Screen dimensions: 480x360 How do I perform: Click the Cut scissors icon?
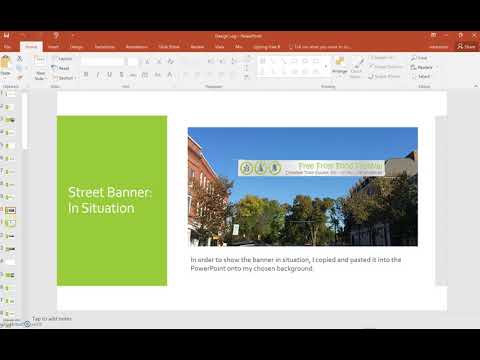pos(20,59)
